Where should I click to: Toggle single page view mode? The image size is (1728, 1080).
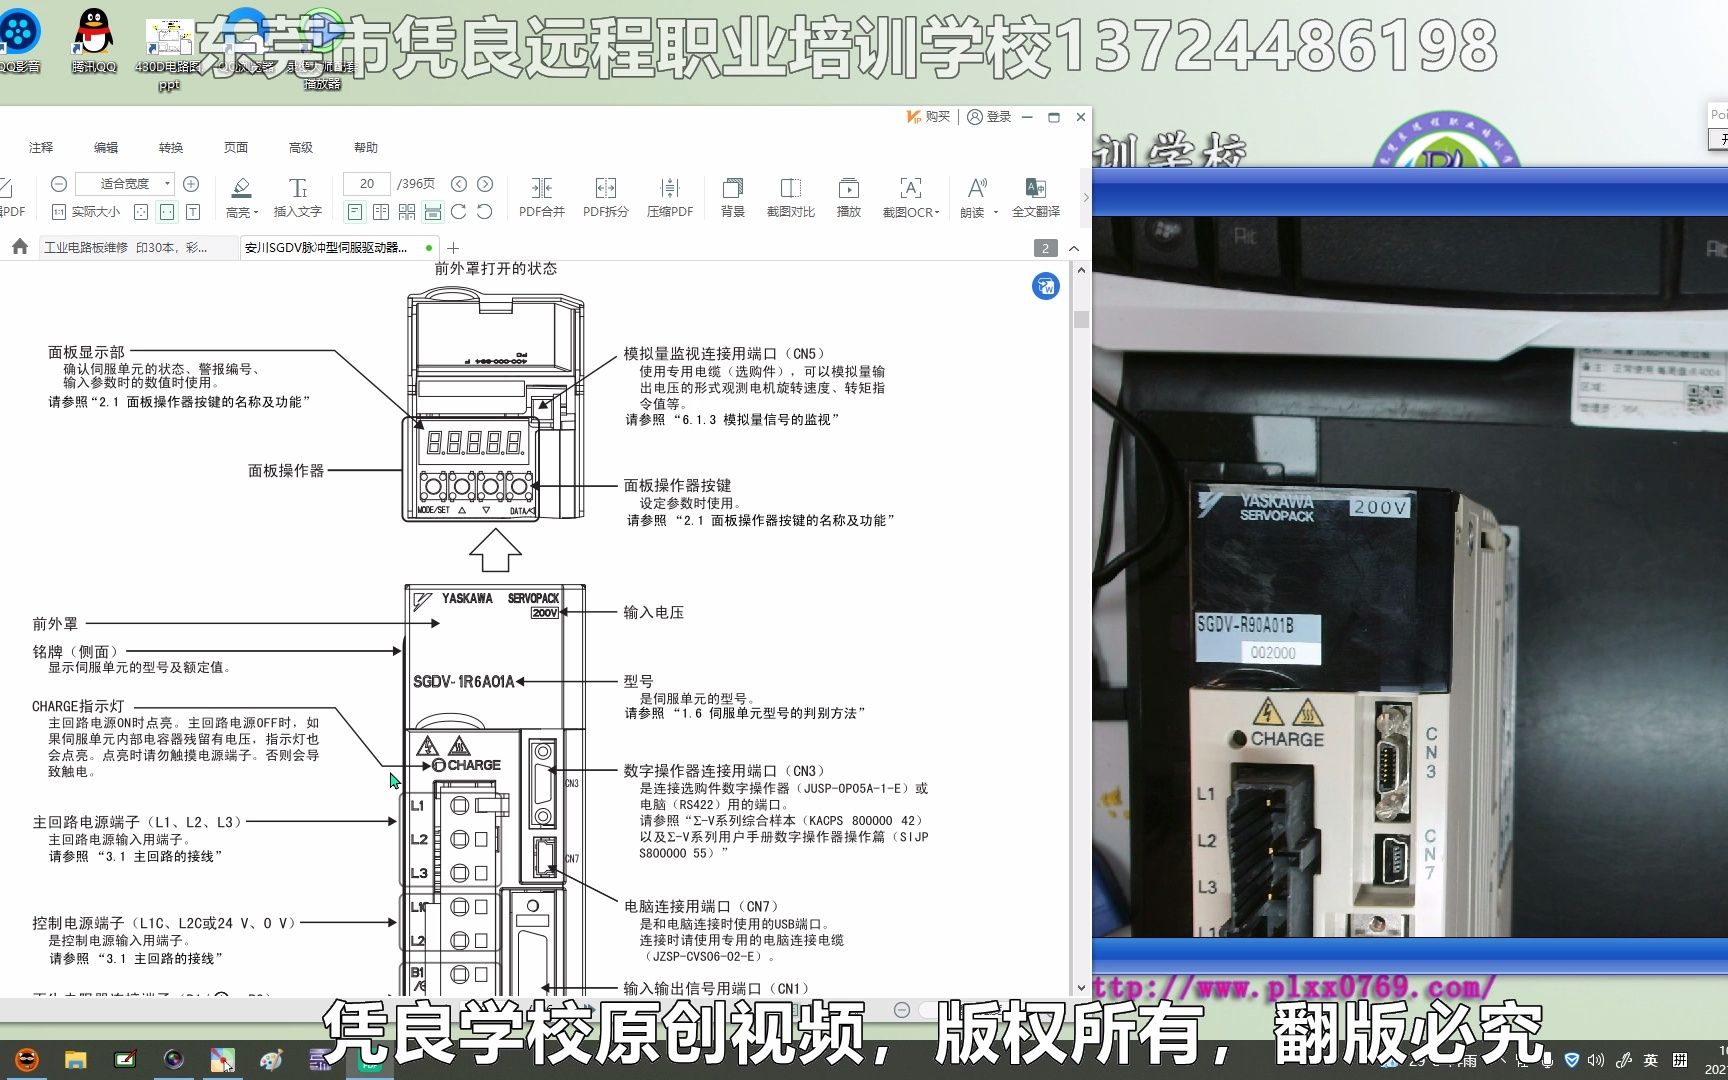355,212
